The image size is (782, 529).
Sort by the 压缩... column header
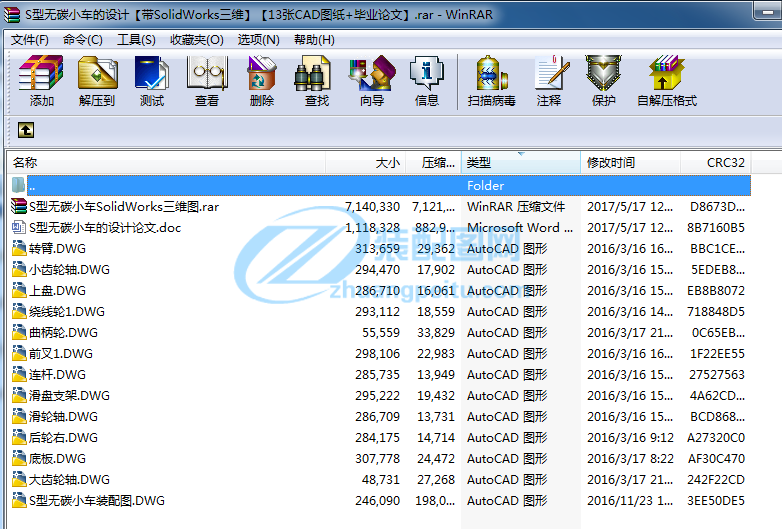(x=433, y=163)
